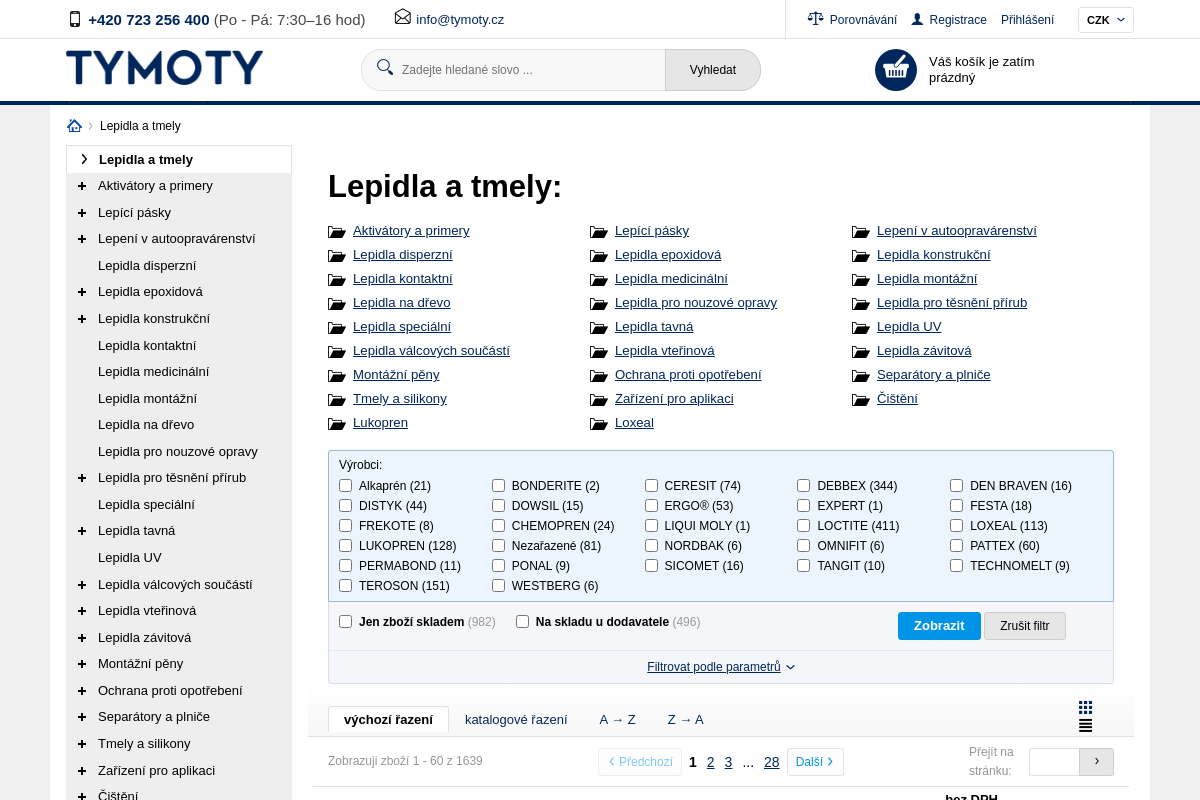Go to next page with Další

tap(815, 762)
